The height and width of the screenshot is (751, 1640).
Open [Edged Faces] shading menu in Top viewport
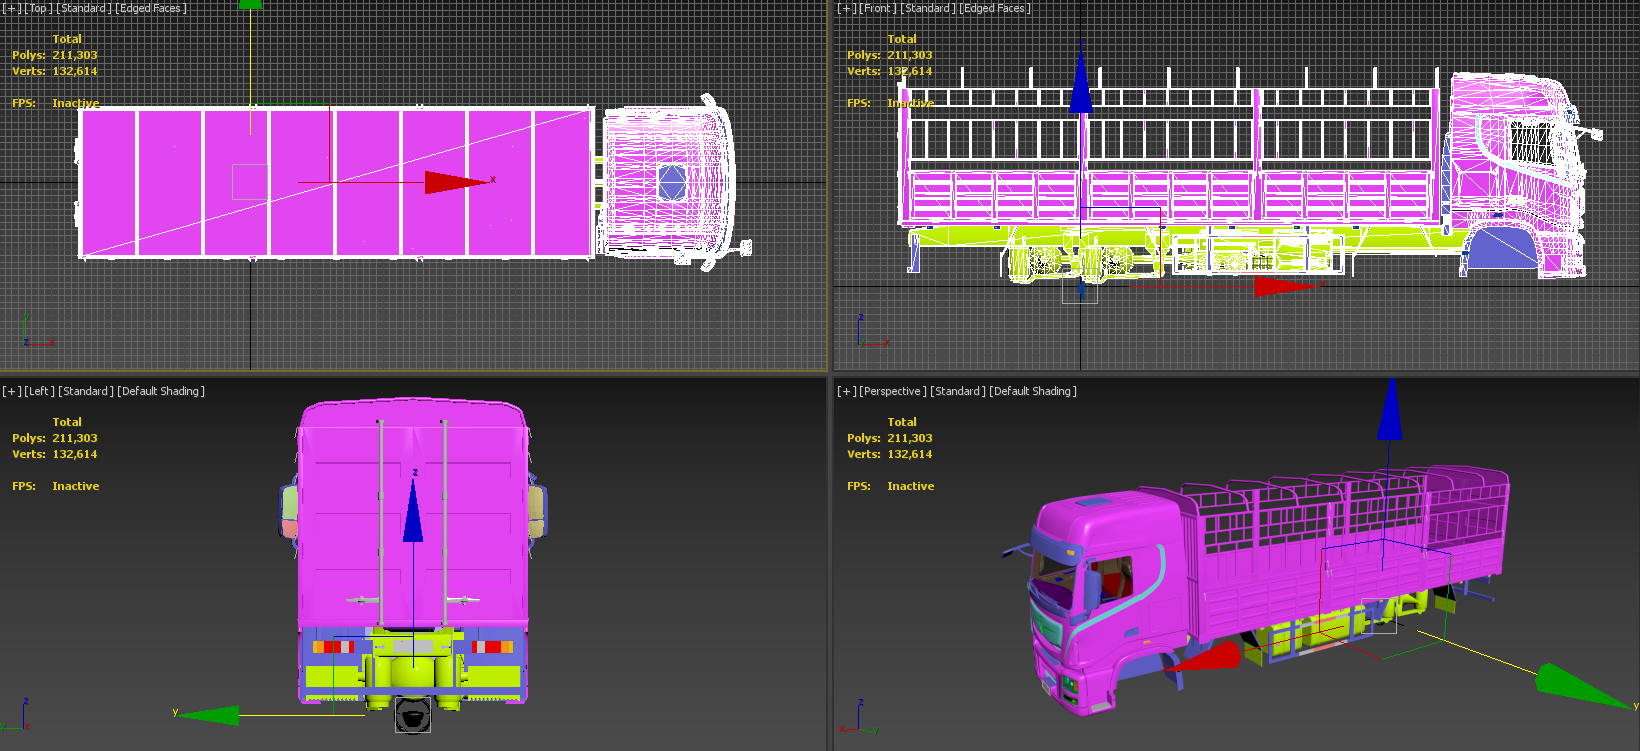[x=151, y=8]
